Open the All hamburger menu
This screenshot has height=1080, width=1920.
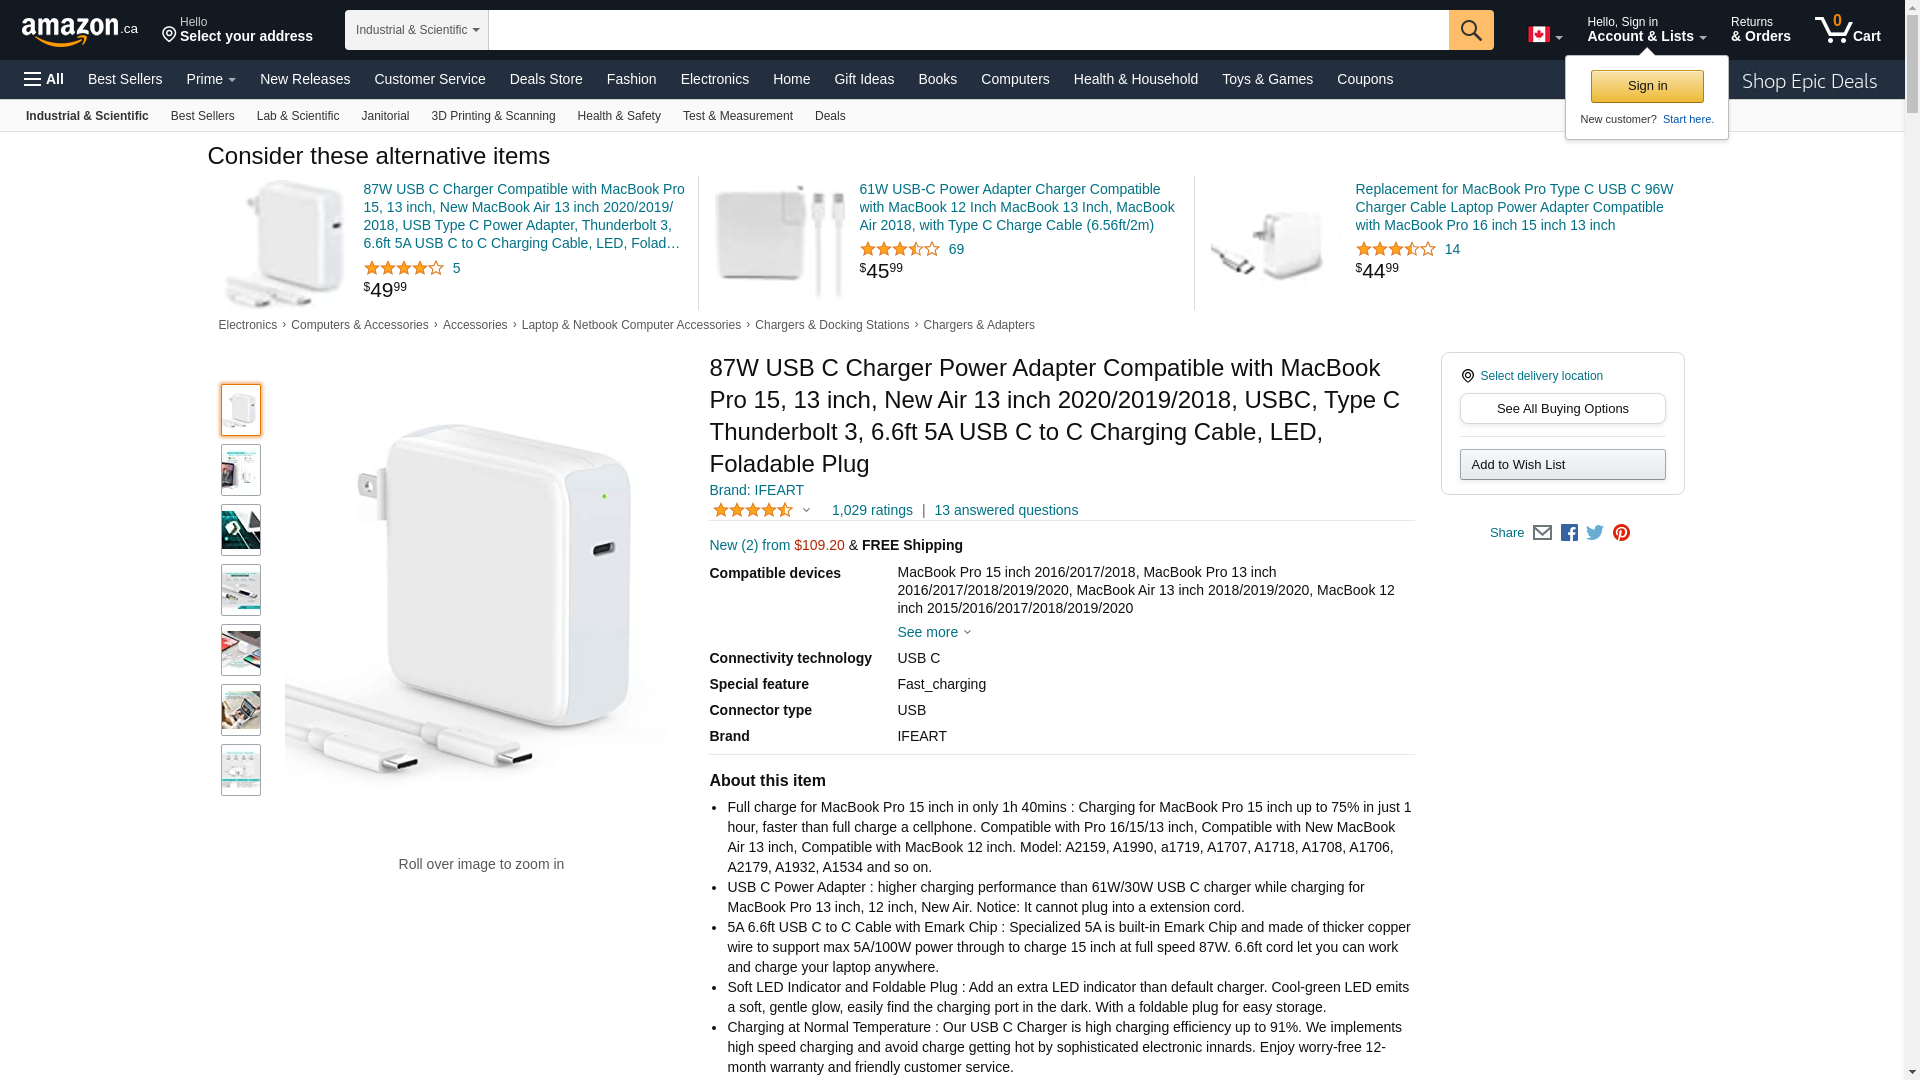click(44, 79)
